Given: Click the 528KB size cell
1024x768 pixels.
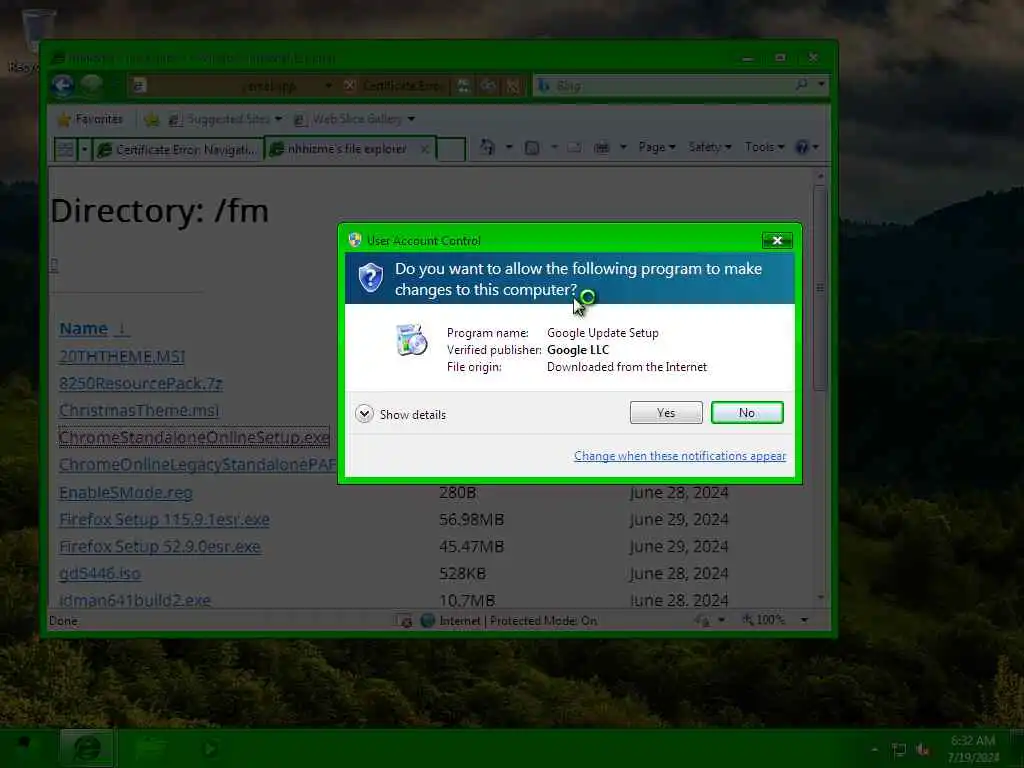Looking at the screenshot, I should tap(462, 573).
